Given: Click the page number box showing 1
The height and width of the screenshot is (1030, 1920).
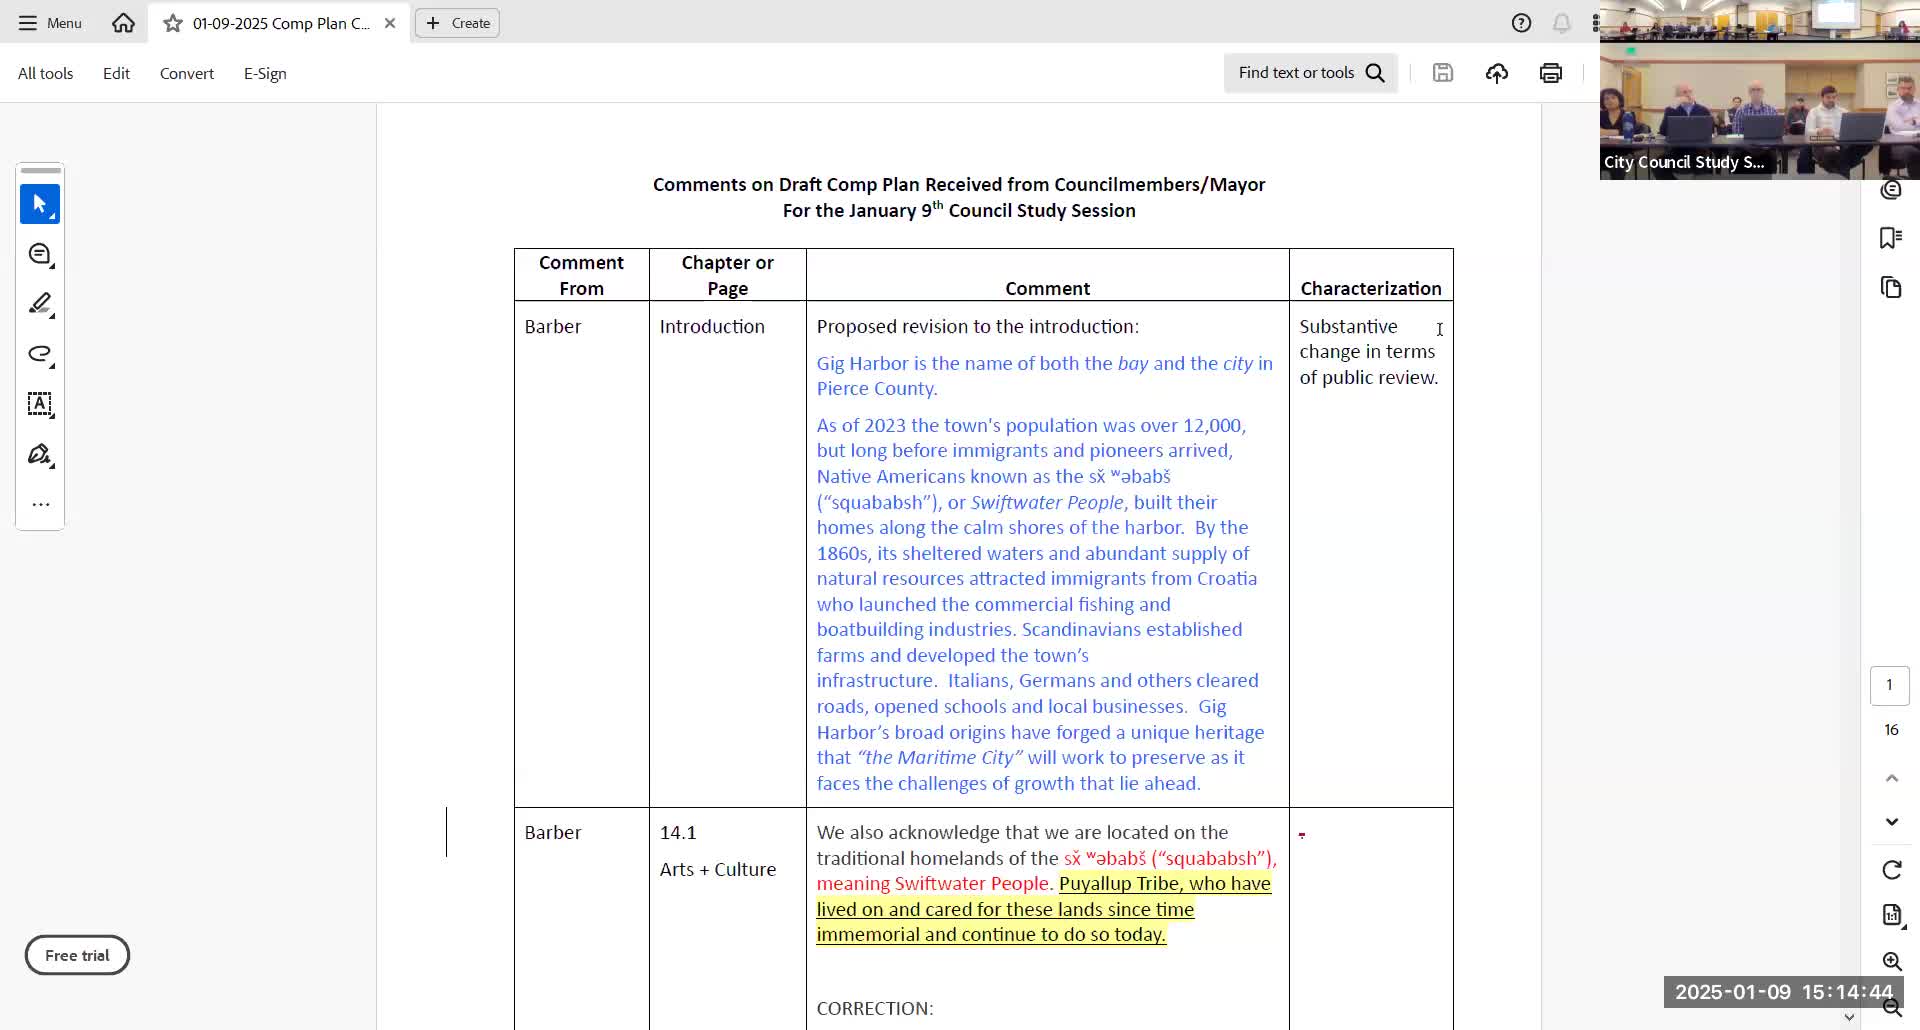Looking at the screenshot, I should pyautogui.click(x=1889, y=685).
